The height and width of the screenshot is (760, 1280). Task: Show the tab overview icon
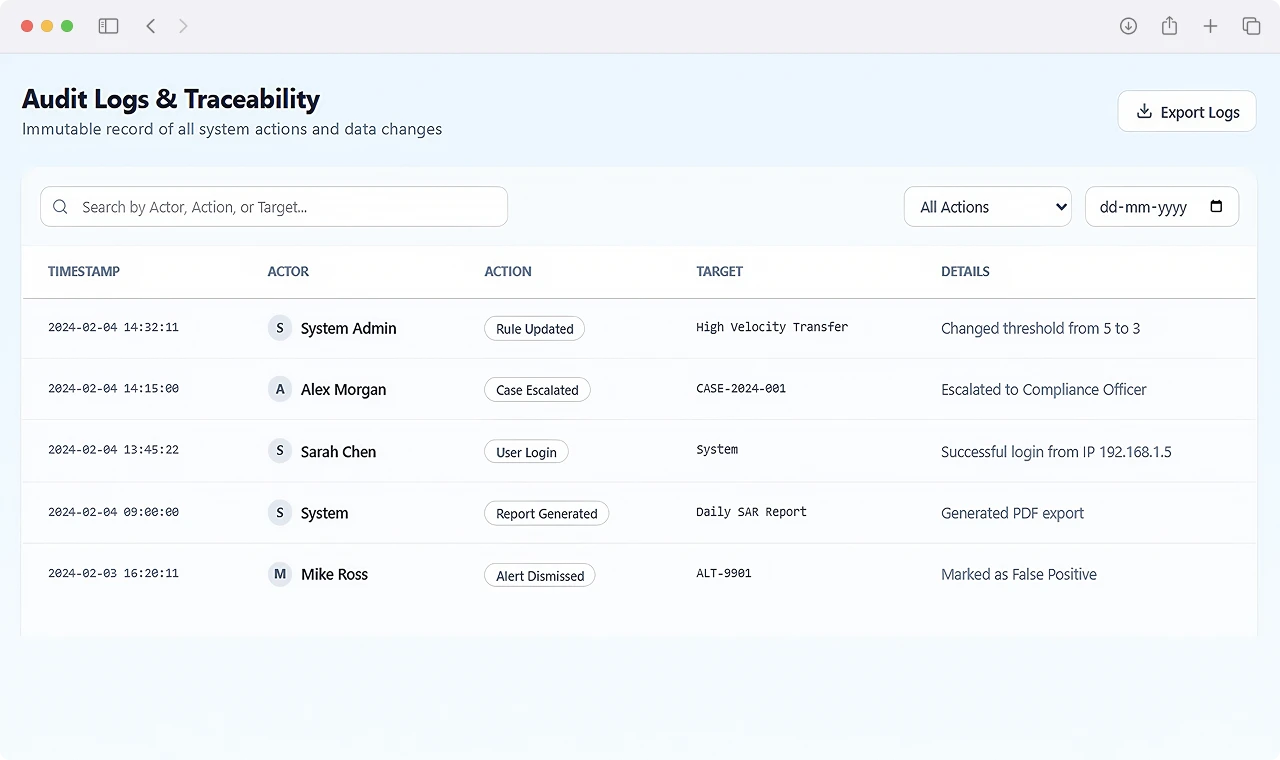coord(1251,26)
